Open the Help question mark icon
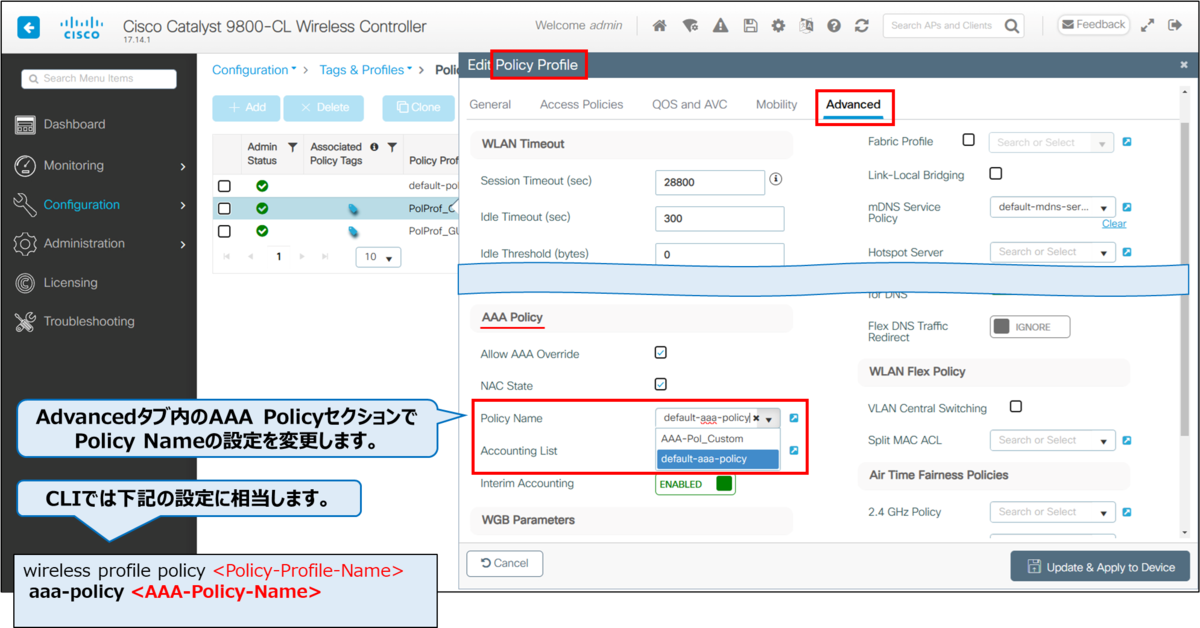Screen dimensions: 1200x628 click(x=834, y=26)
